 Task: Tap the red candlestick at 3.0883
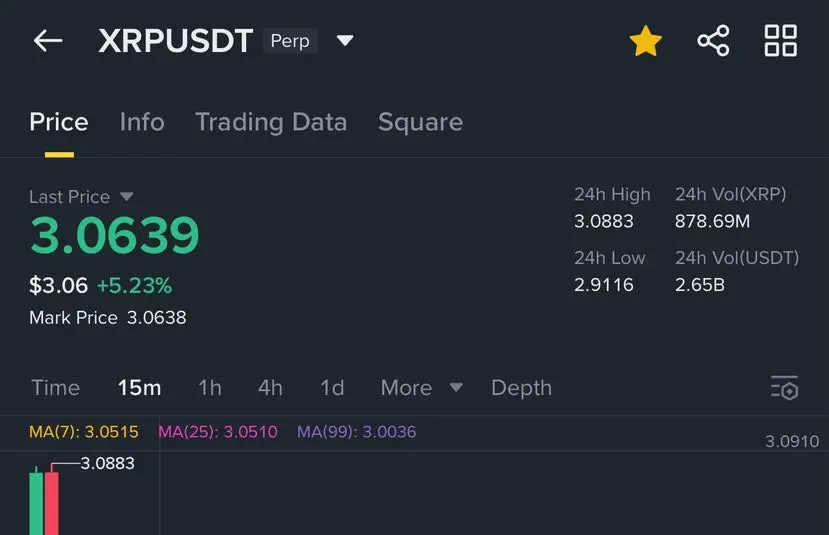coord(52,500)
